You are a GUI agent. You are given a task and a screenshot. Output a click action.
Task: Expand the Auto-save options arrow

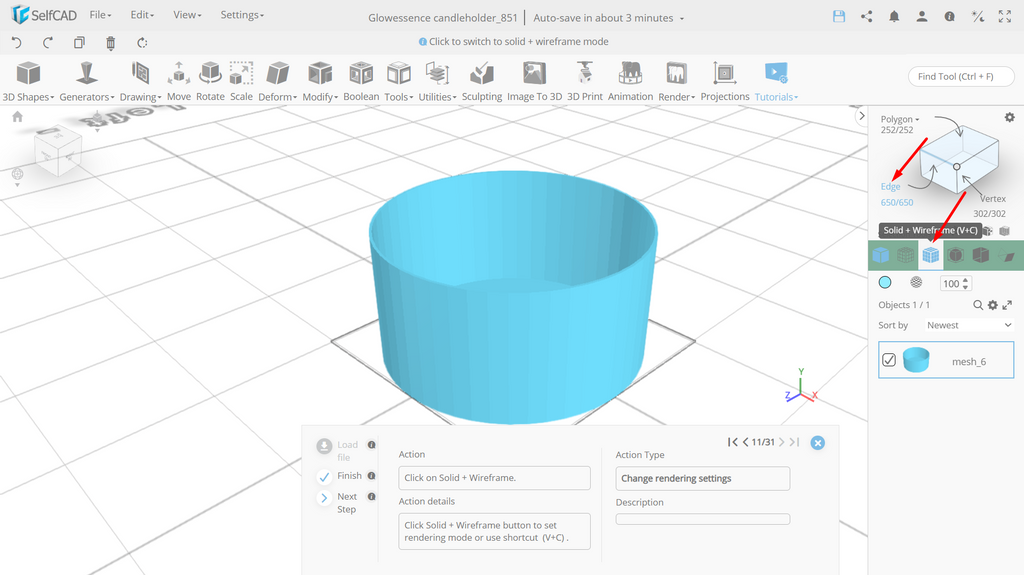click(682, 18)
